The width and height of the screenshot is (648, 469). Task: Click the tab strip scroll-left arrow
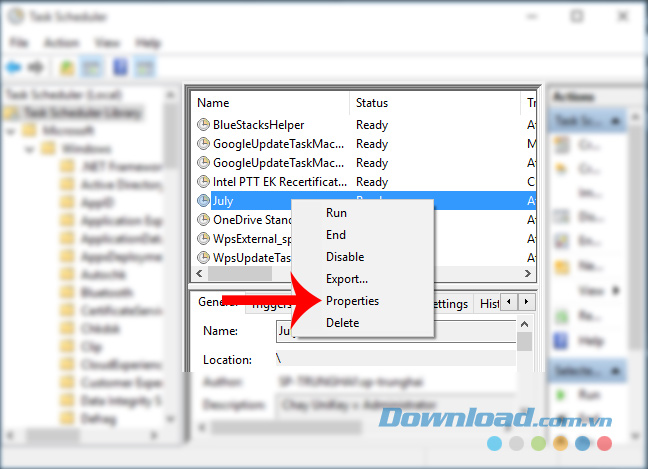pyautogui.click(x=509, y=302)
